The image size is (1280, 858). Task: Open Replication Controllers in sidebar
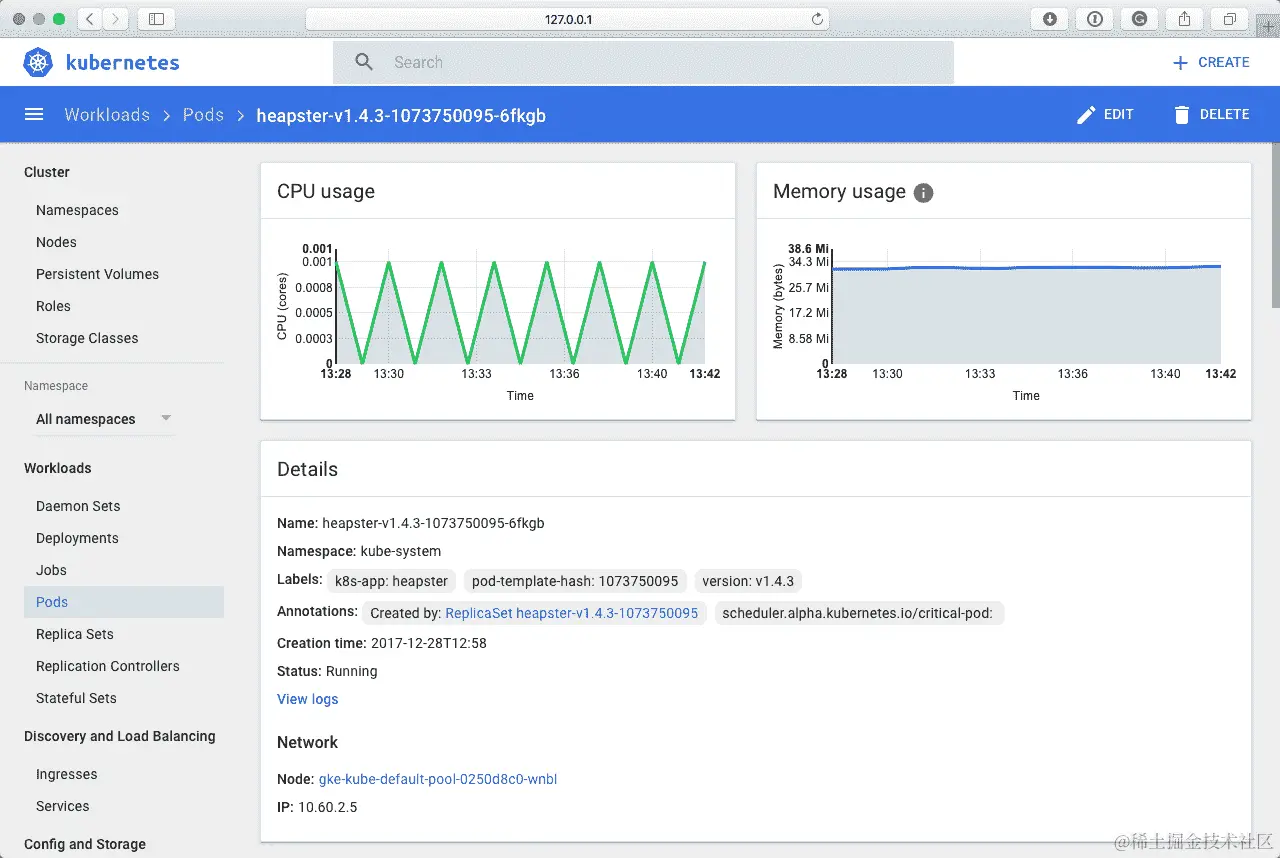point(108,666)
